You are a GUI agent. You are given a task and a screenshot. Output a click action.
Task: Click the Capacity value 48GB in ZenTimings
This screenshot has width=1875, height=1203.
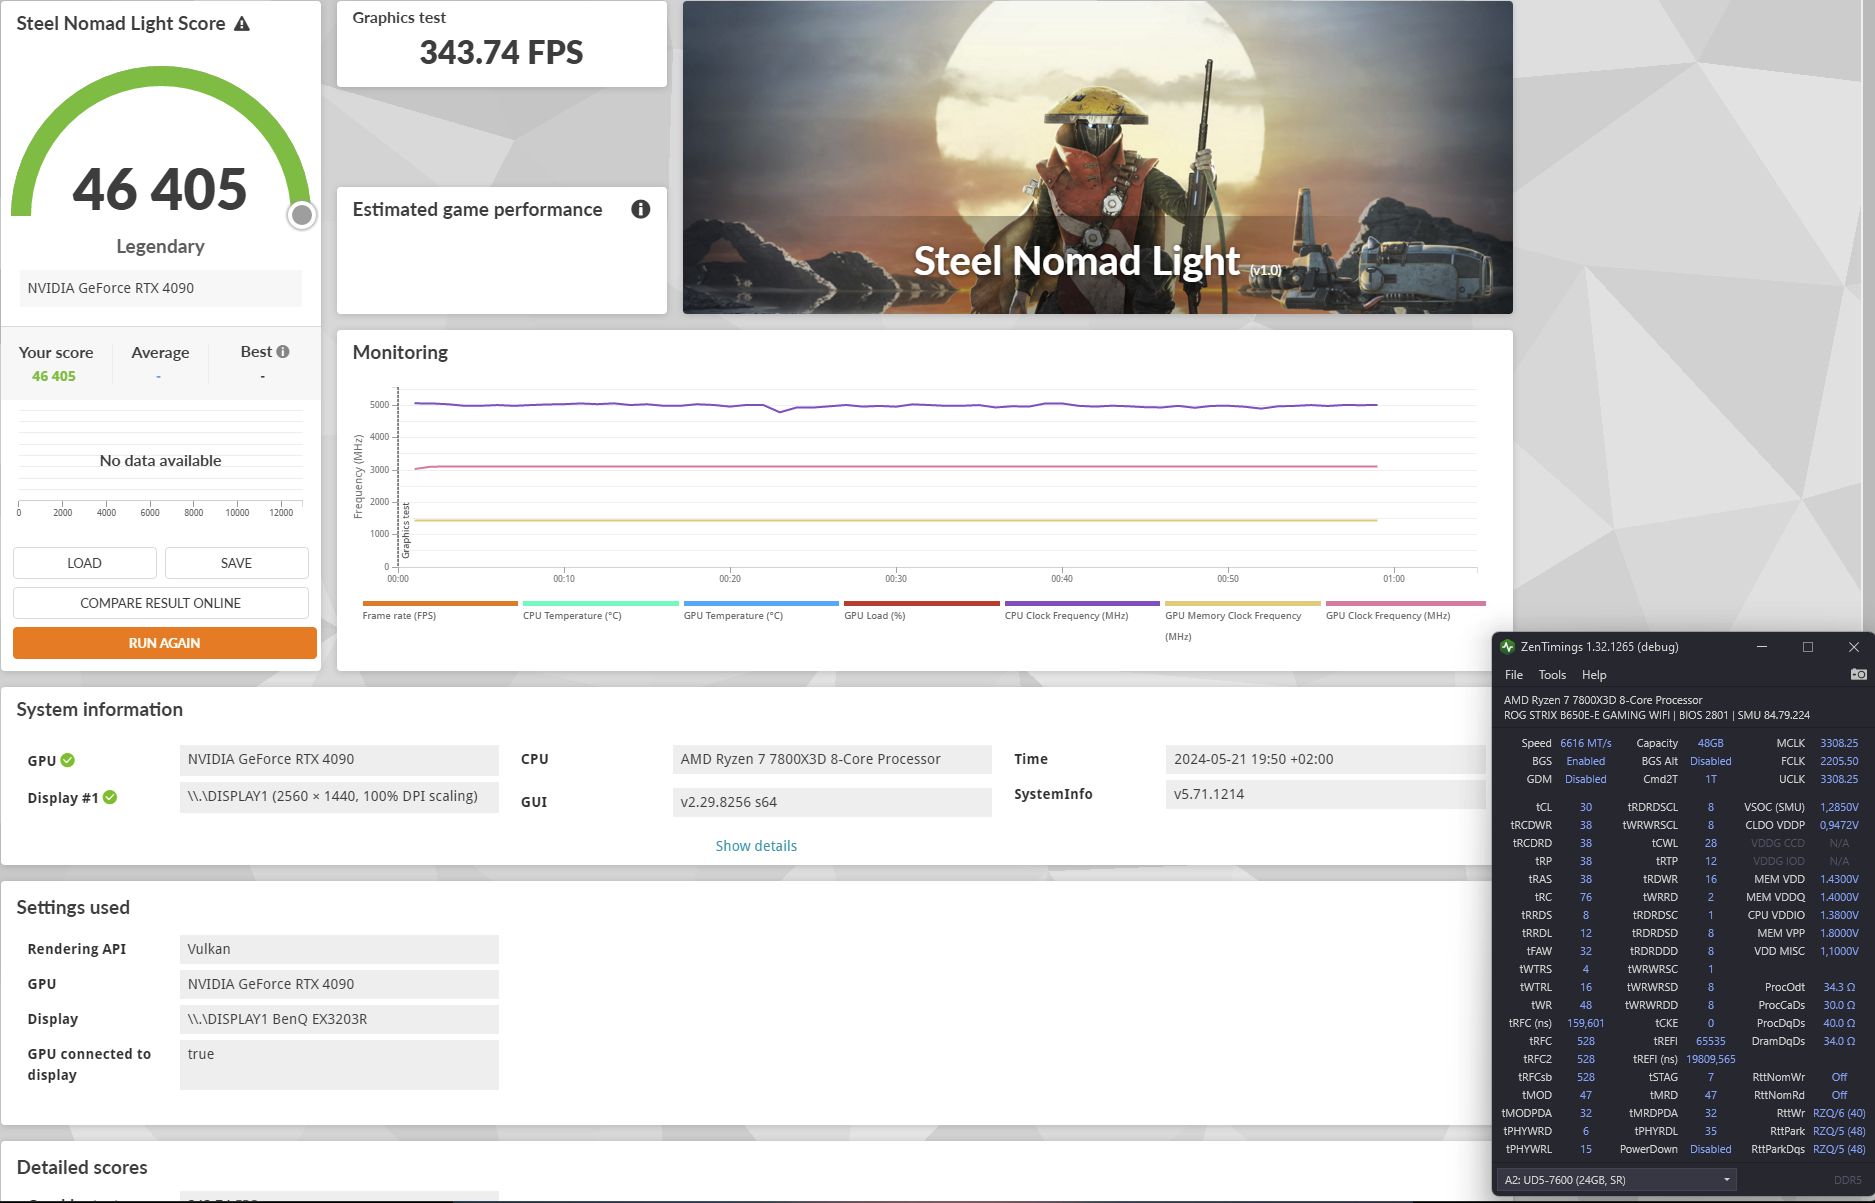tap(1711, 743)
